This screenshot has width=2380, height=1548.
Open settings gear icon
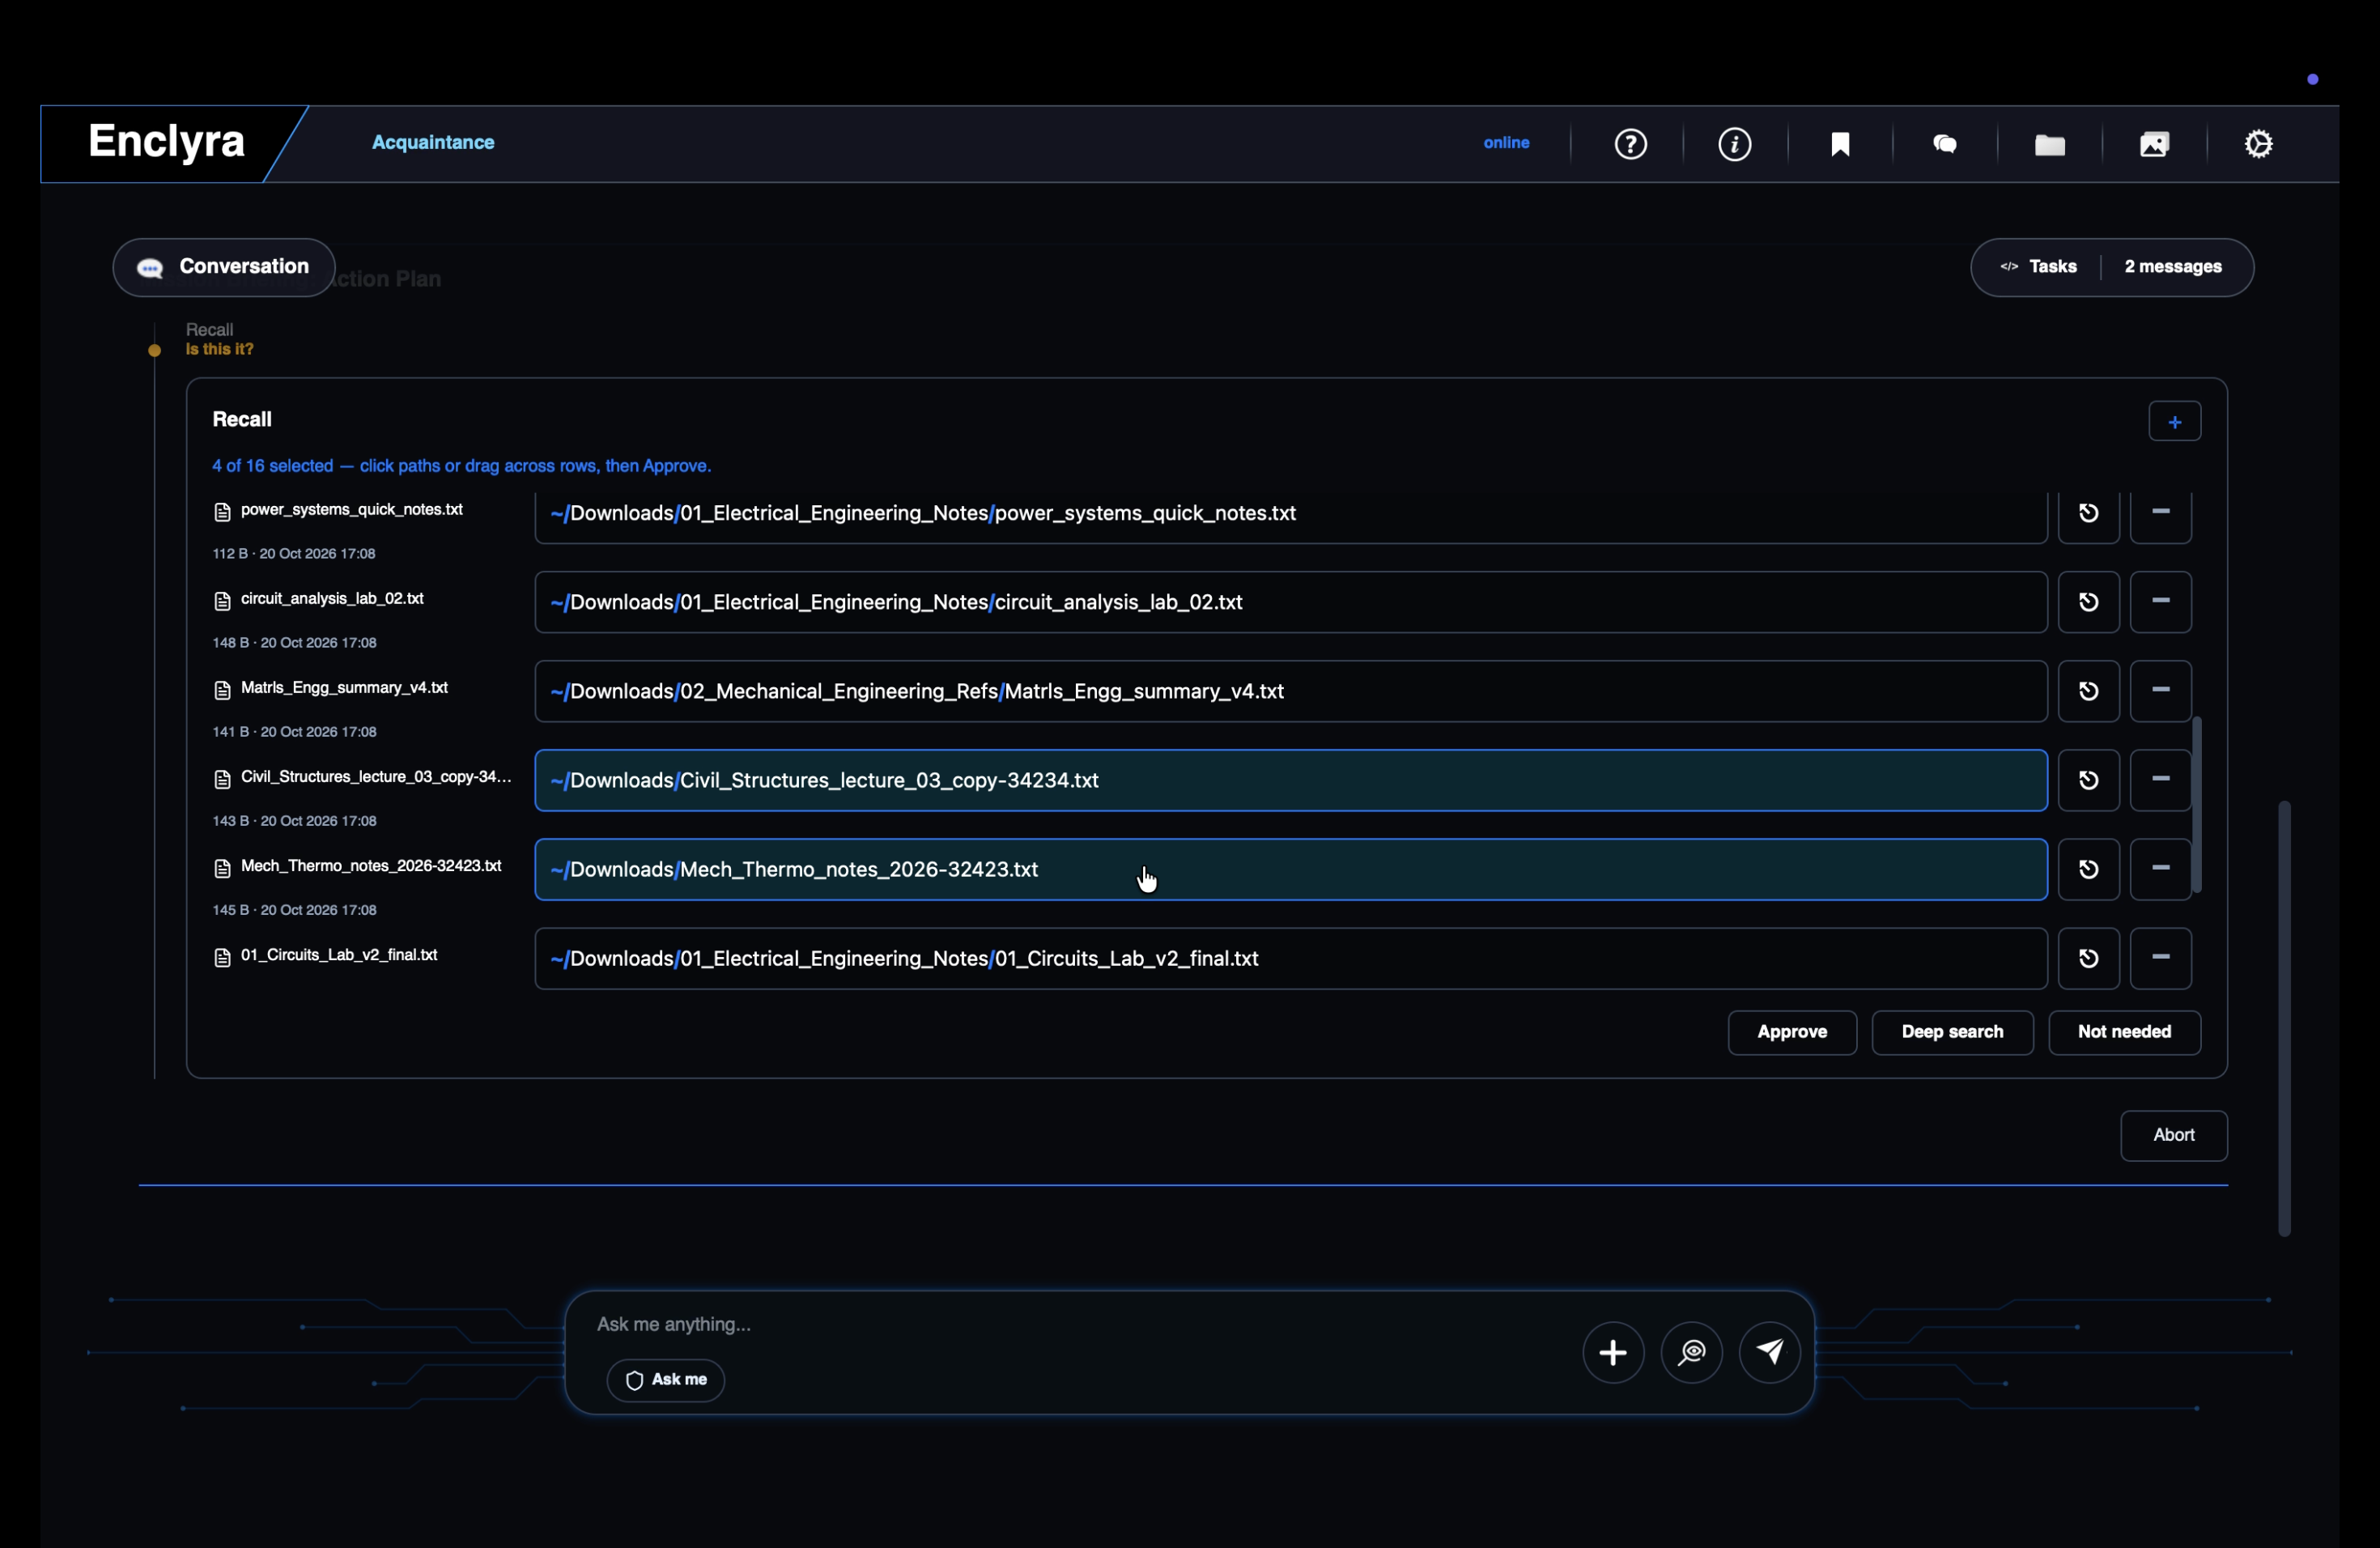click(x=2259, y=144)
